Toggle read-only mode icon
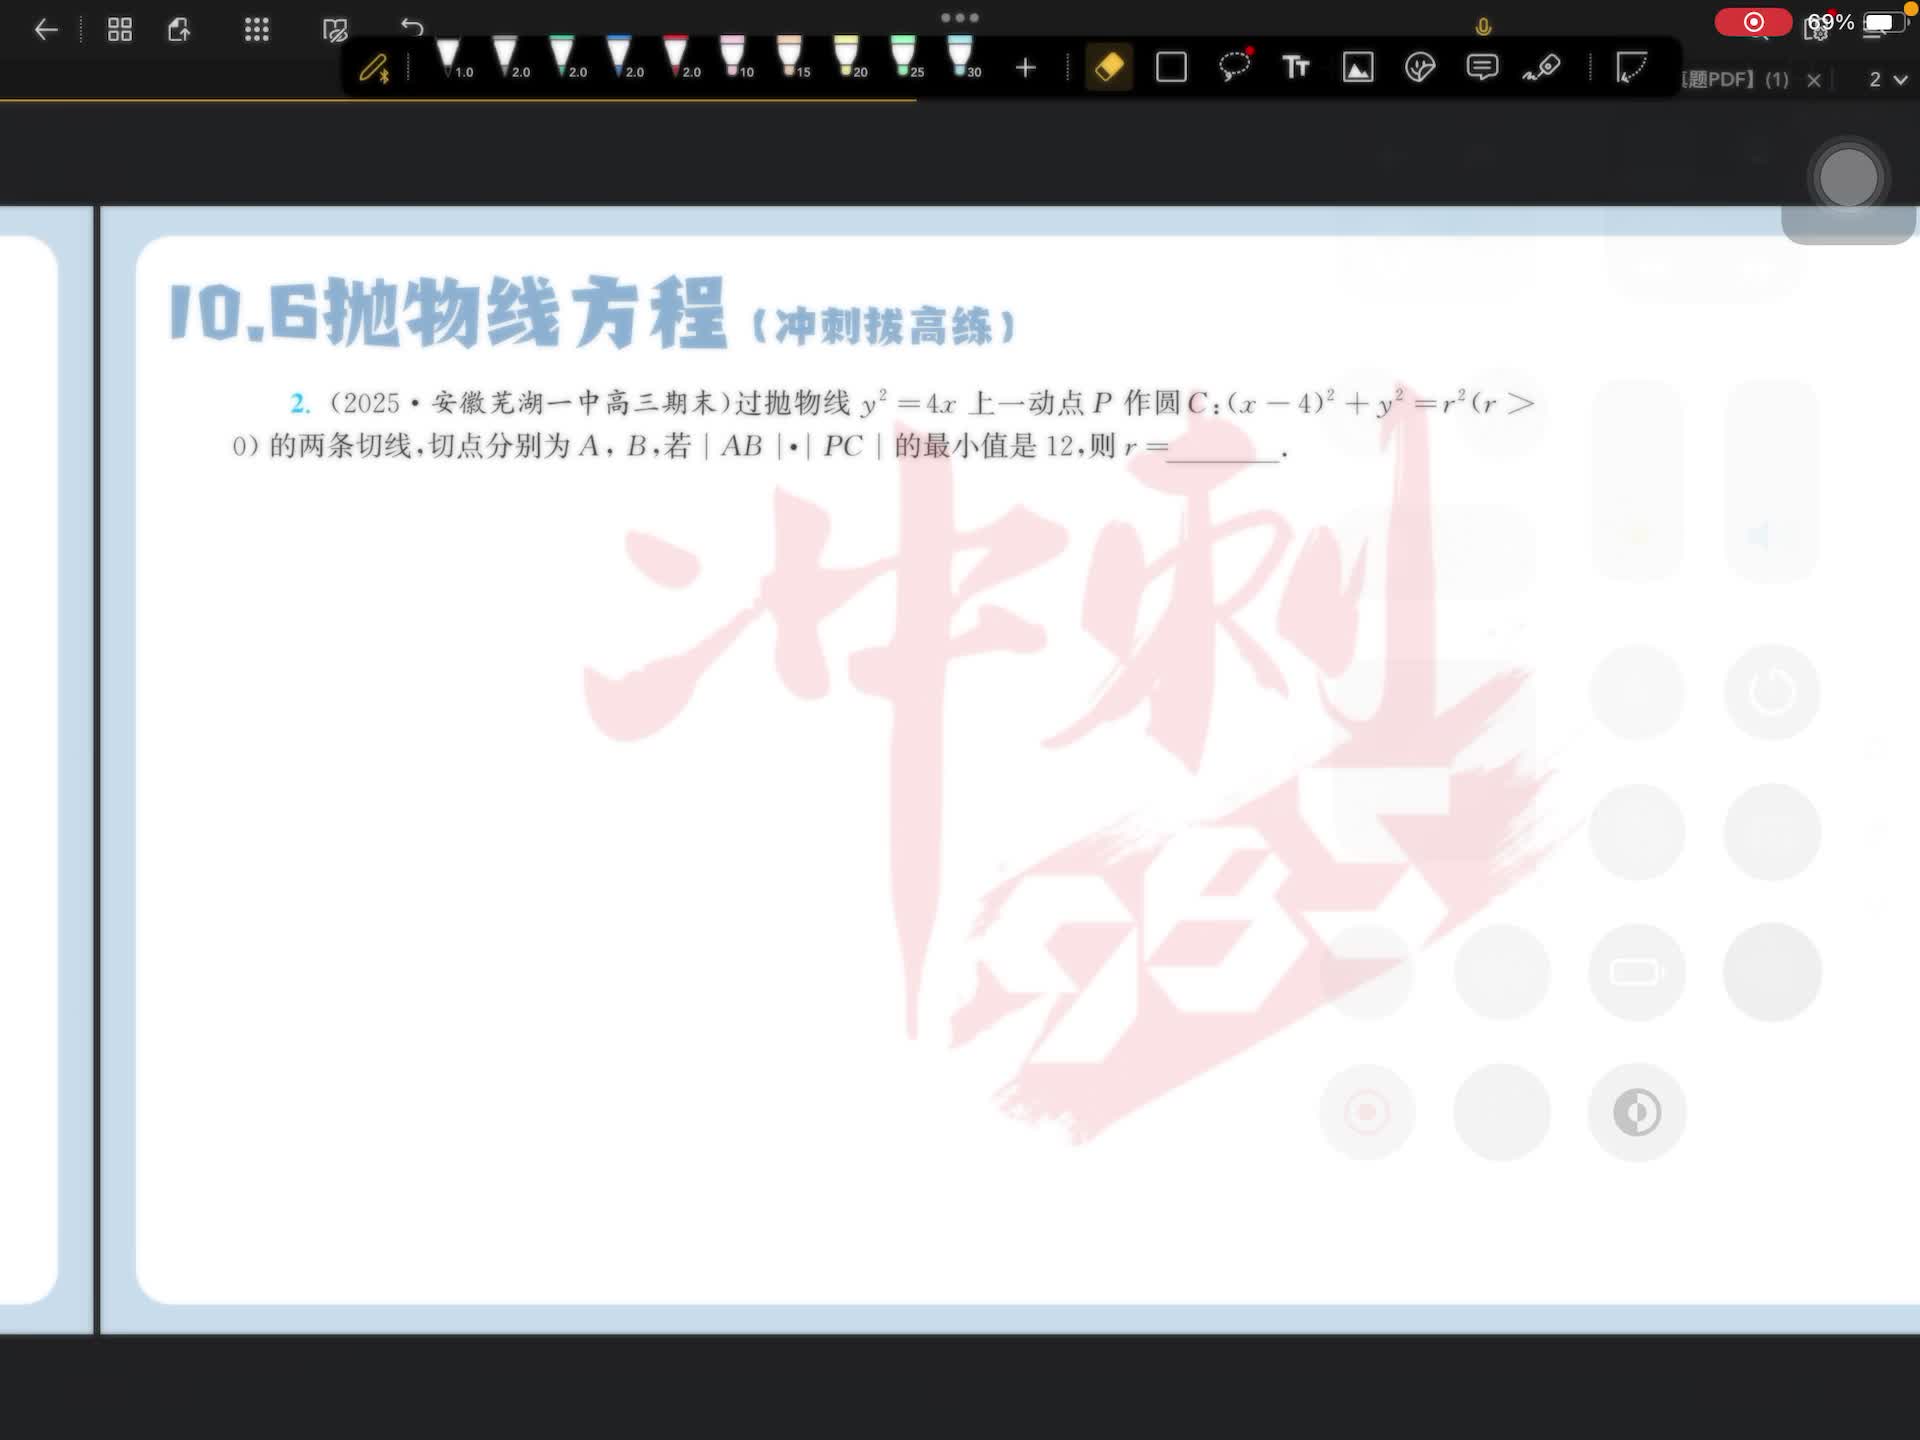Image resolution: width=1920 pixels, height=1440 pixels. (x=335, y=30)
